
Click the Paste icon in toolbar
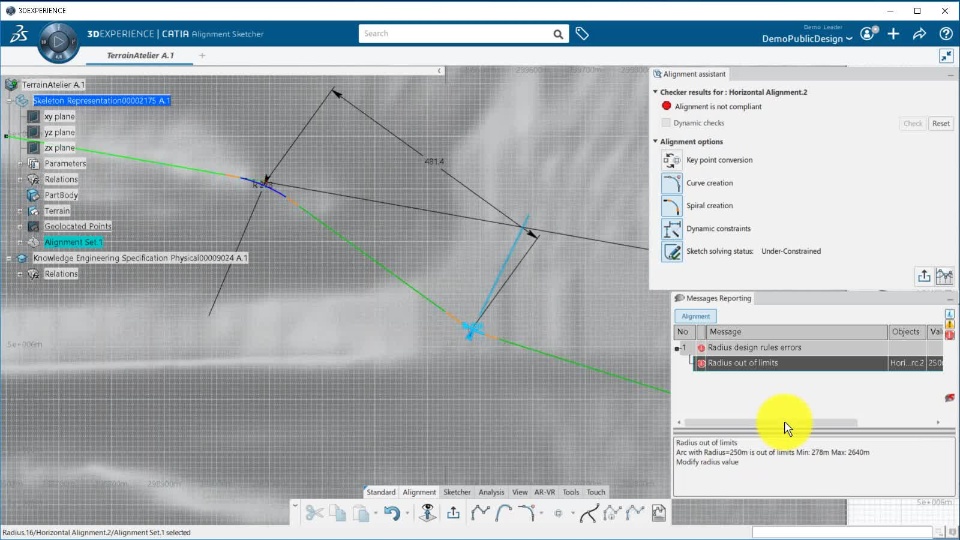pos(361,513)
